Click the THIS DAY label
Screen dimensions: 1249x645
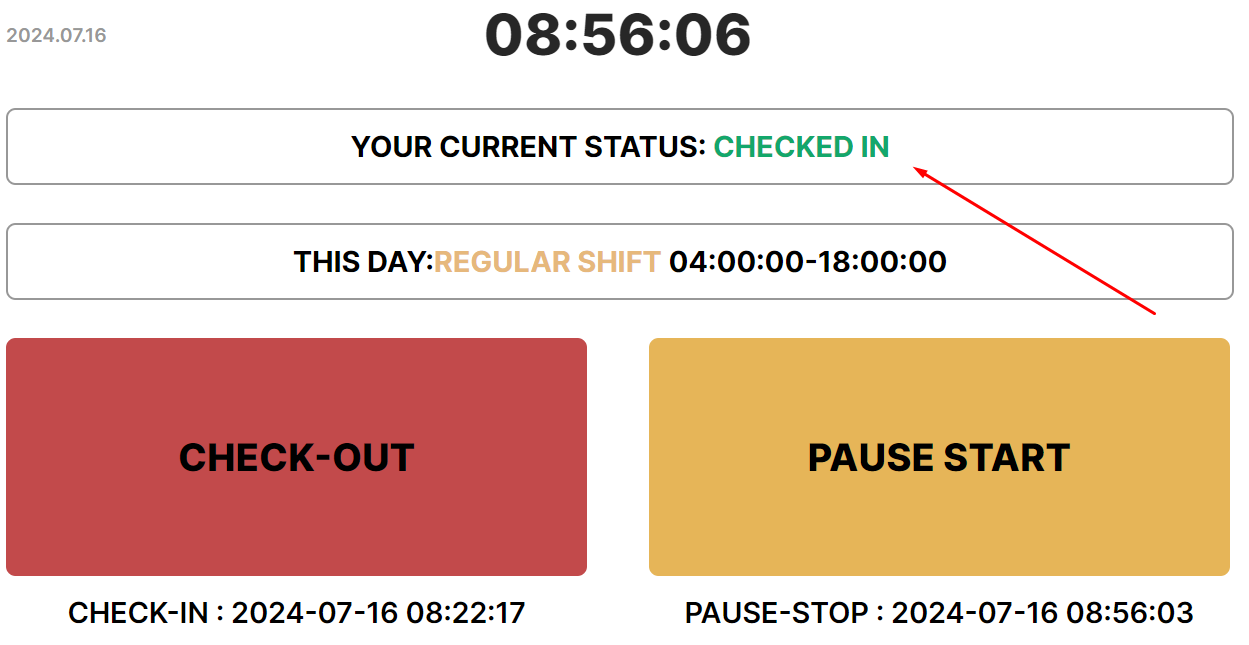click(x=362, y=262)
